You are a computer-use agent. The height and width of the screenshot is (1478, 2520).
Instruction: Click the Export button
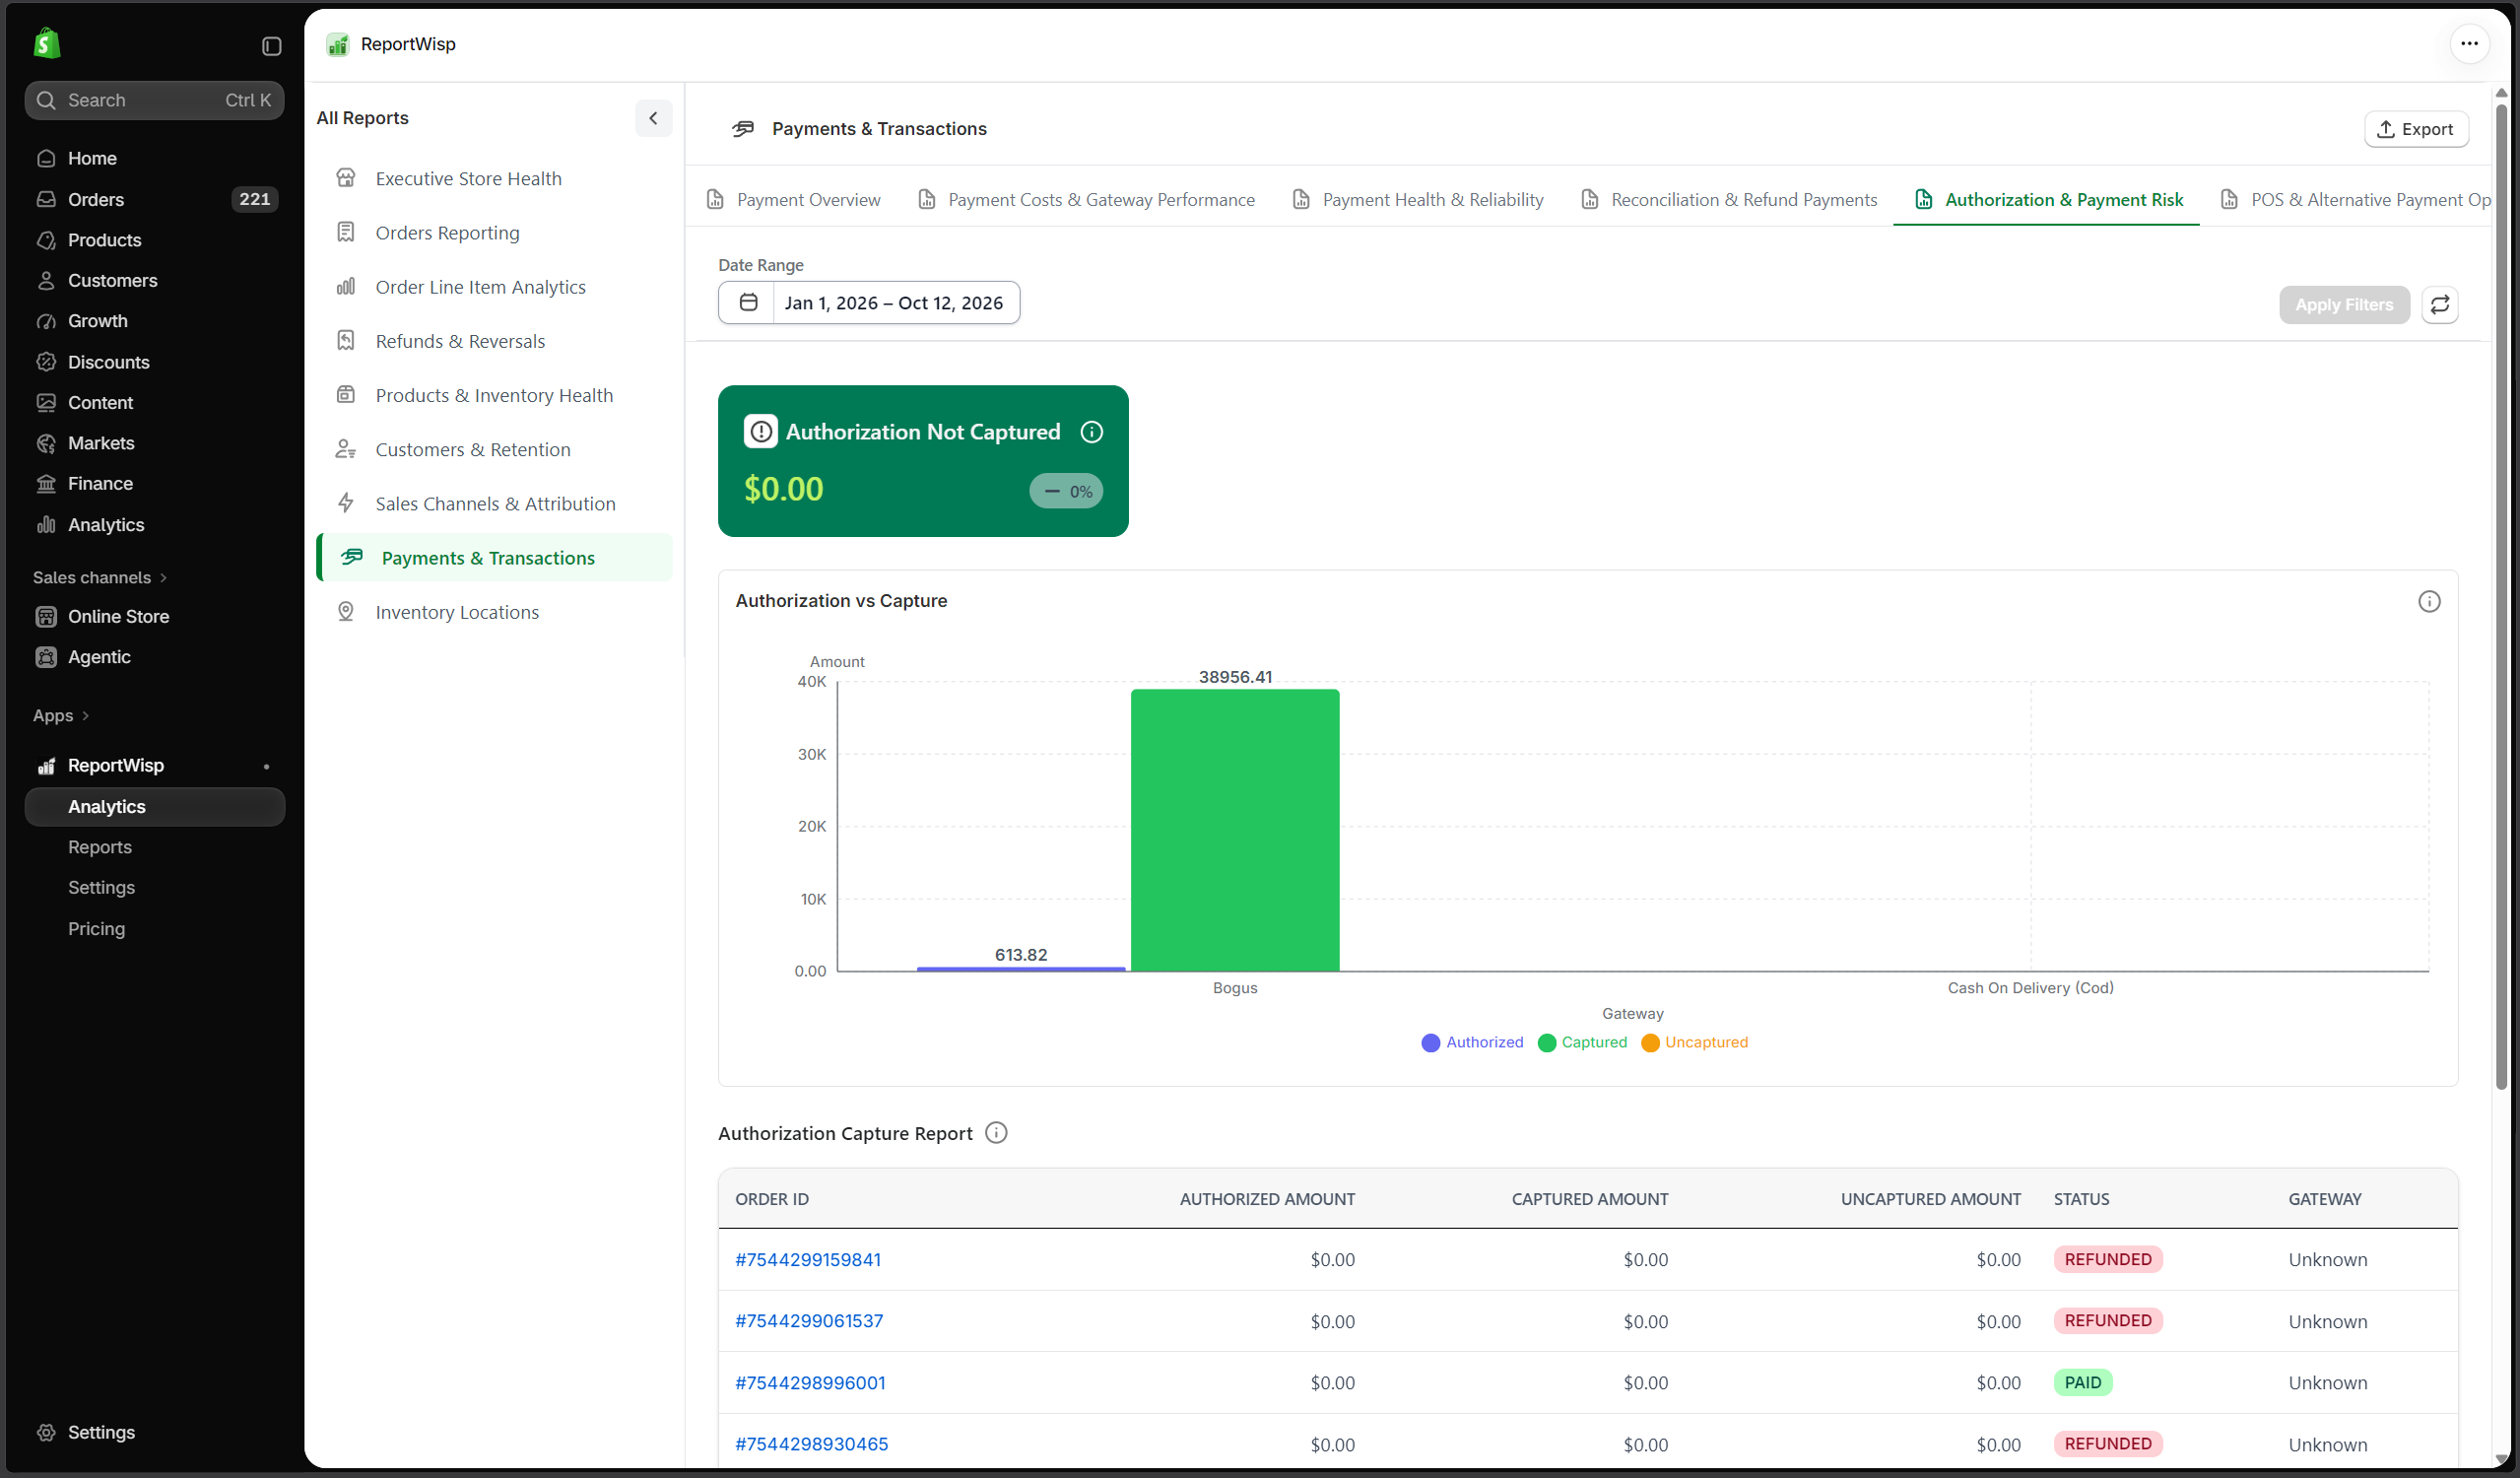click(x=2415, y=129)
